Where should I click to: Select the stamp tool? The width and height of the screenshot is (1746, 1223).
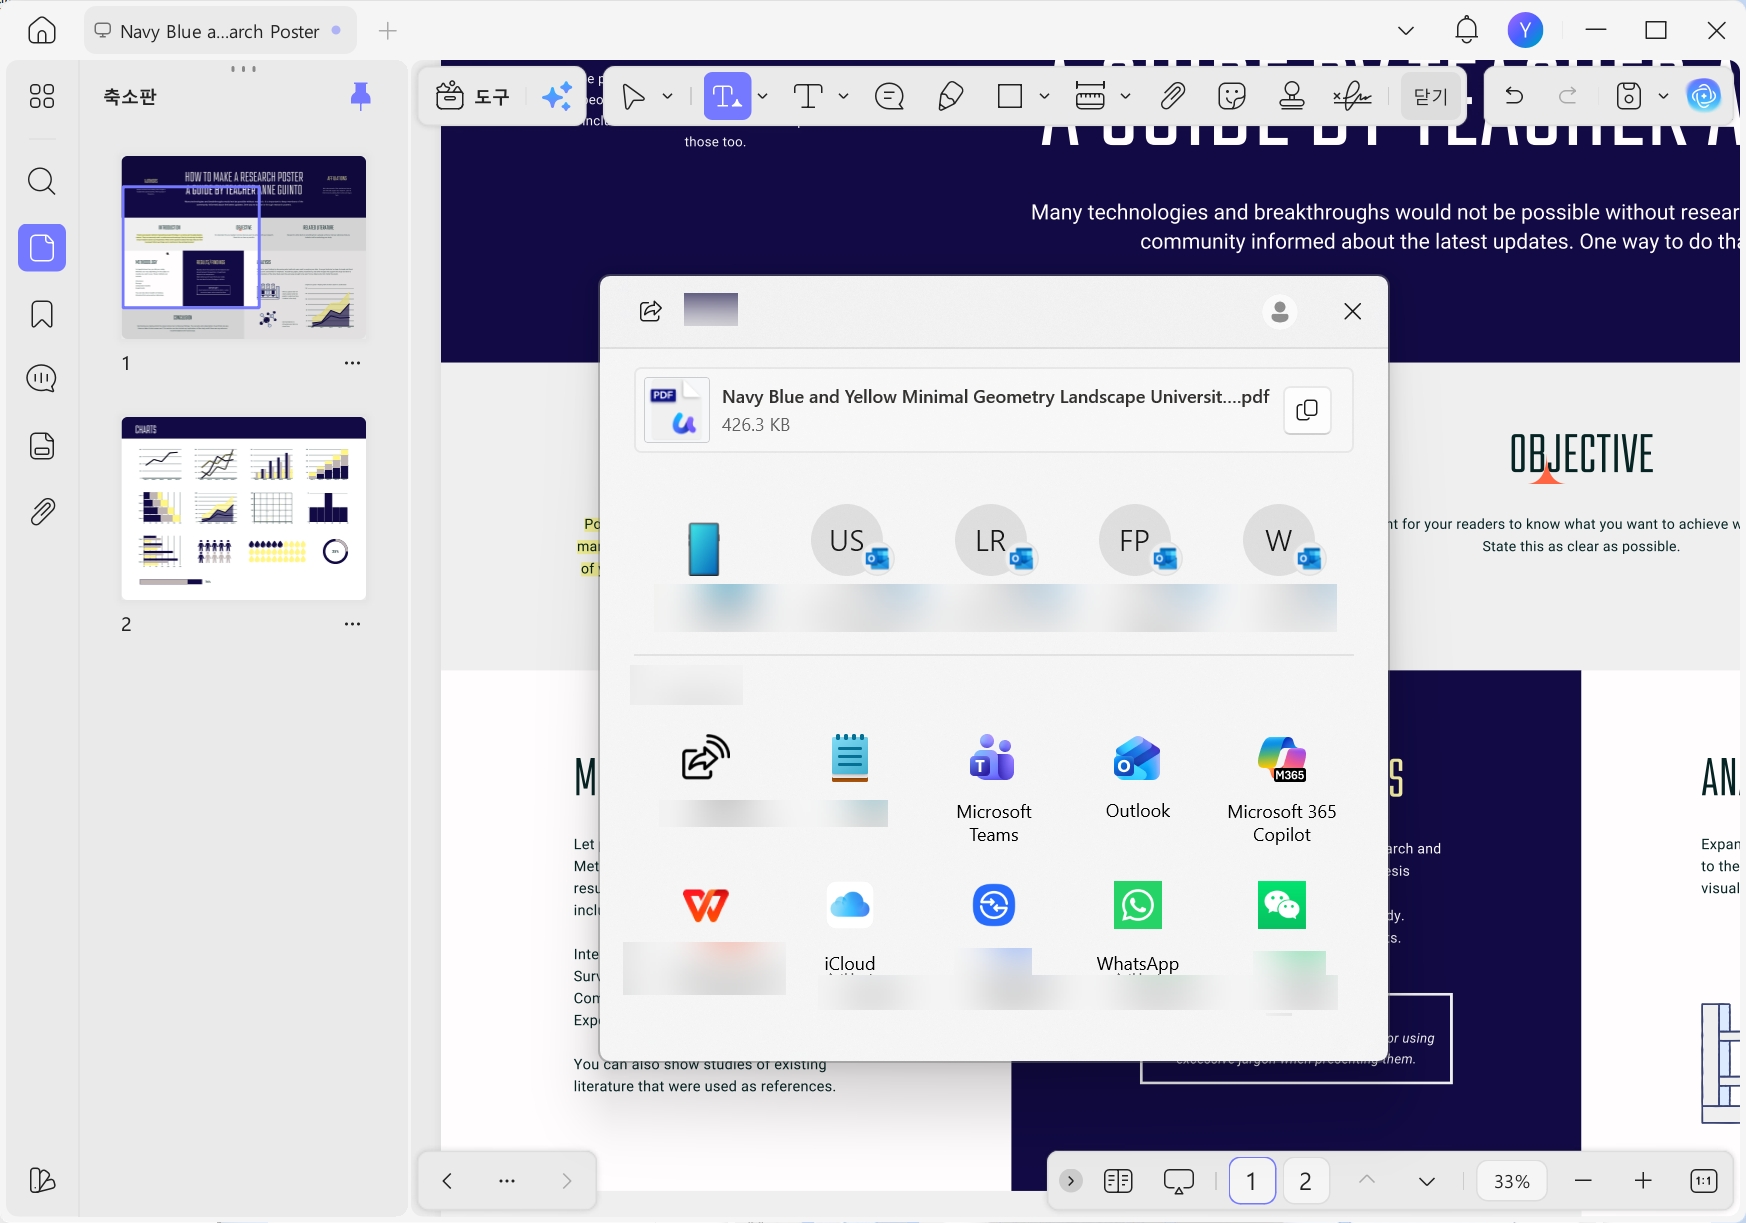point(1292,96)
